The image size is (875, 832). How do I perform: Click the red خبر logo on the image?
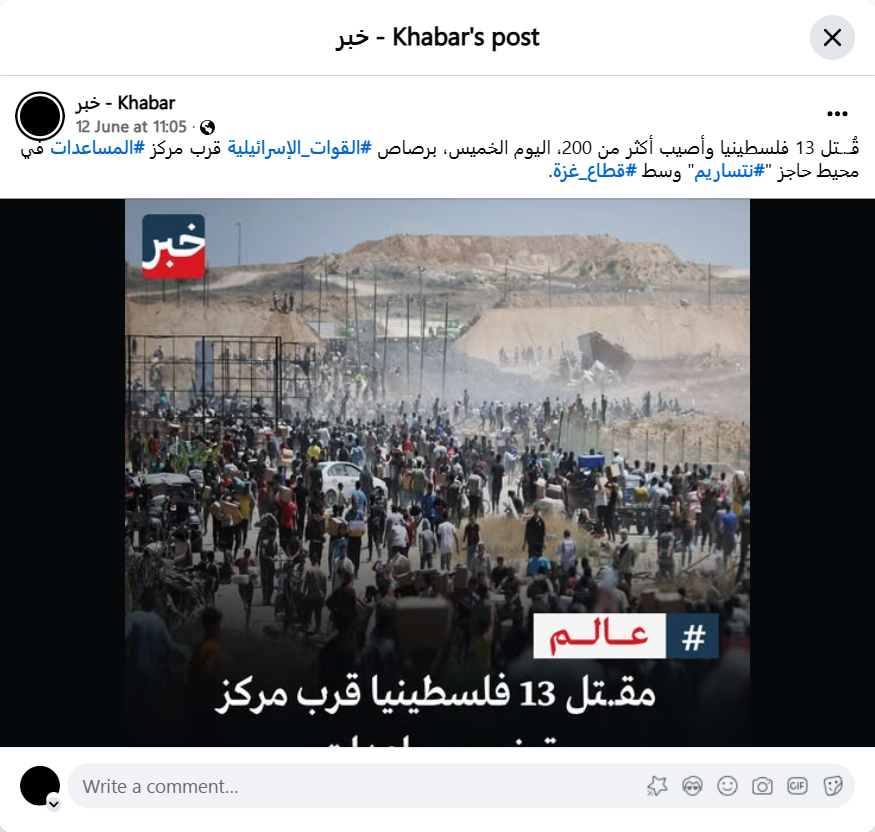(174, 246)
